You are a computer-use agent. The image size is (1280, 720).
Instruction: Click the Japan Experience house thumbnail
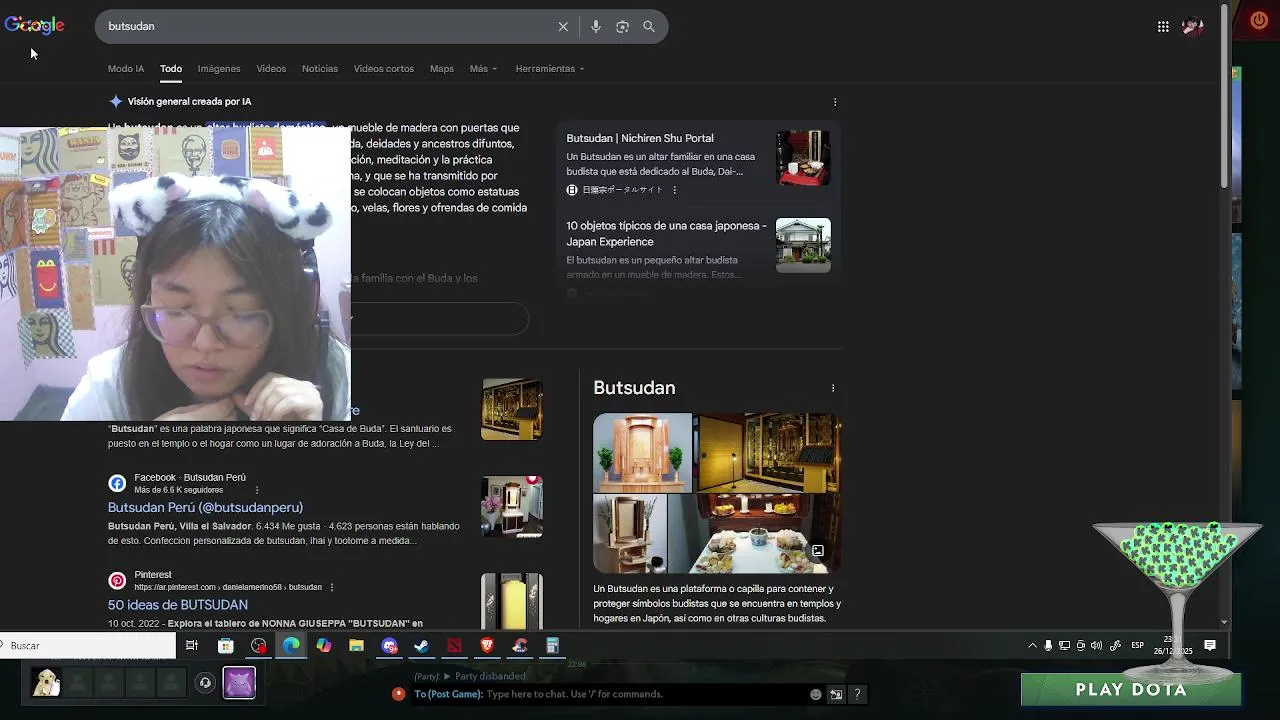[803, 245]
